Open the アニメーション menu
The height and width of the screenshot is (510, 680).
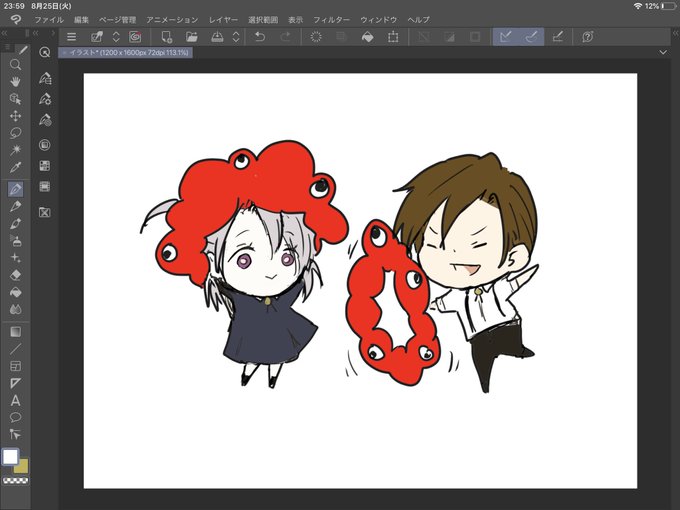172,20
